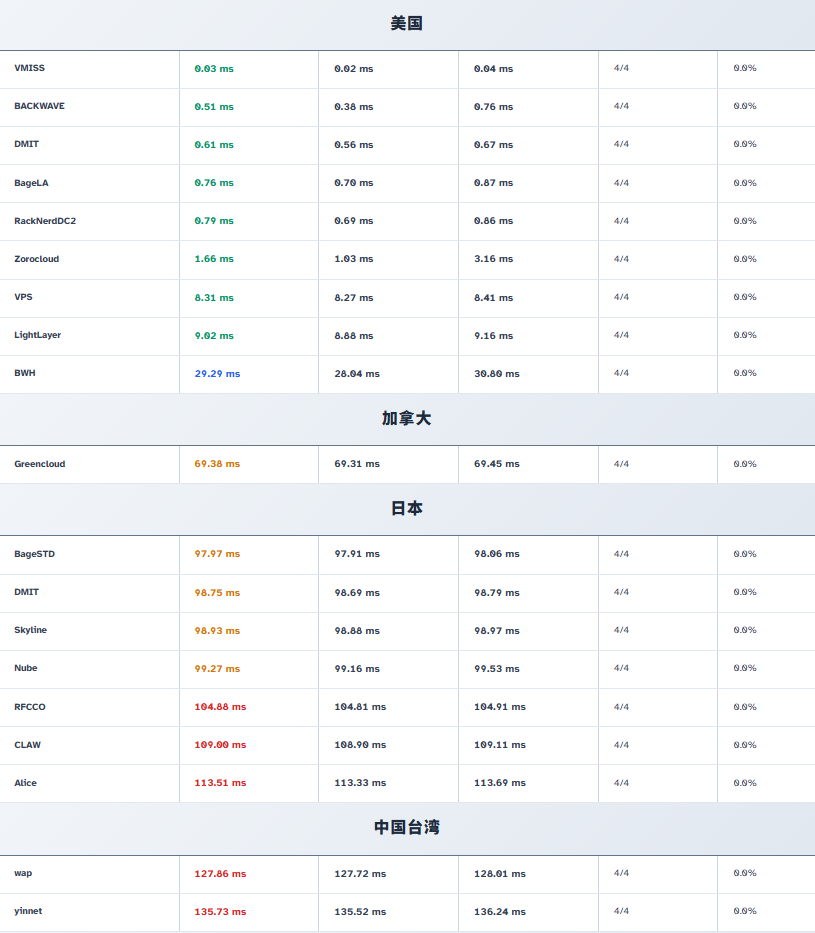Select the LightLayer provider name

point(37,335)
